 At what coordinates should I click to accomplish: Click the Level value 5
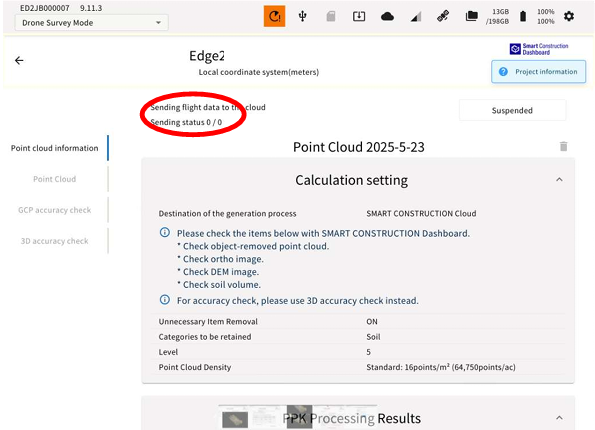tap(368, 352)
